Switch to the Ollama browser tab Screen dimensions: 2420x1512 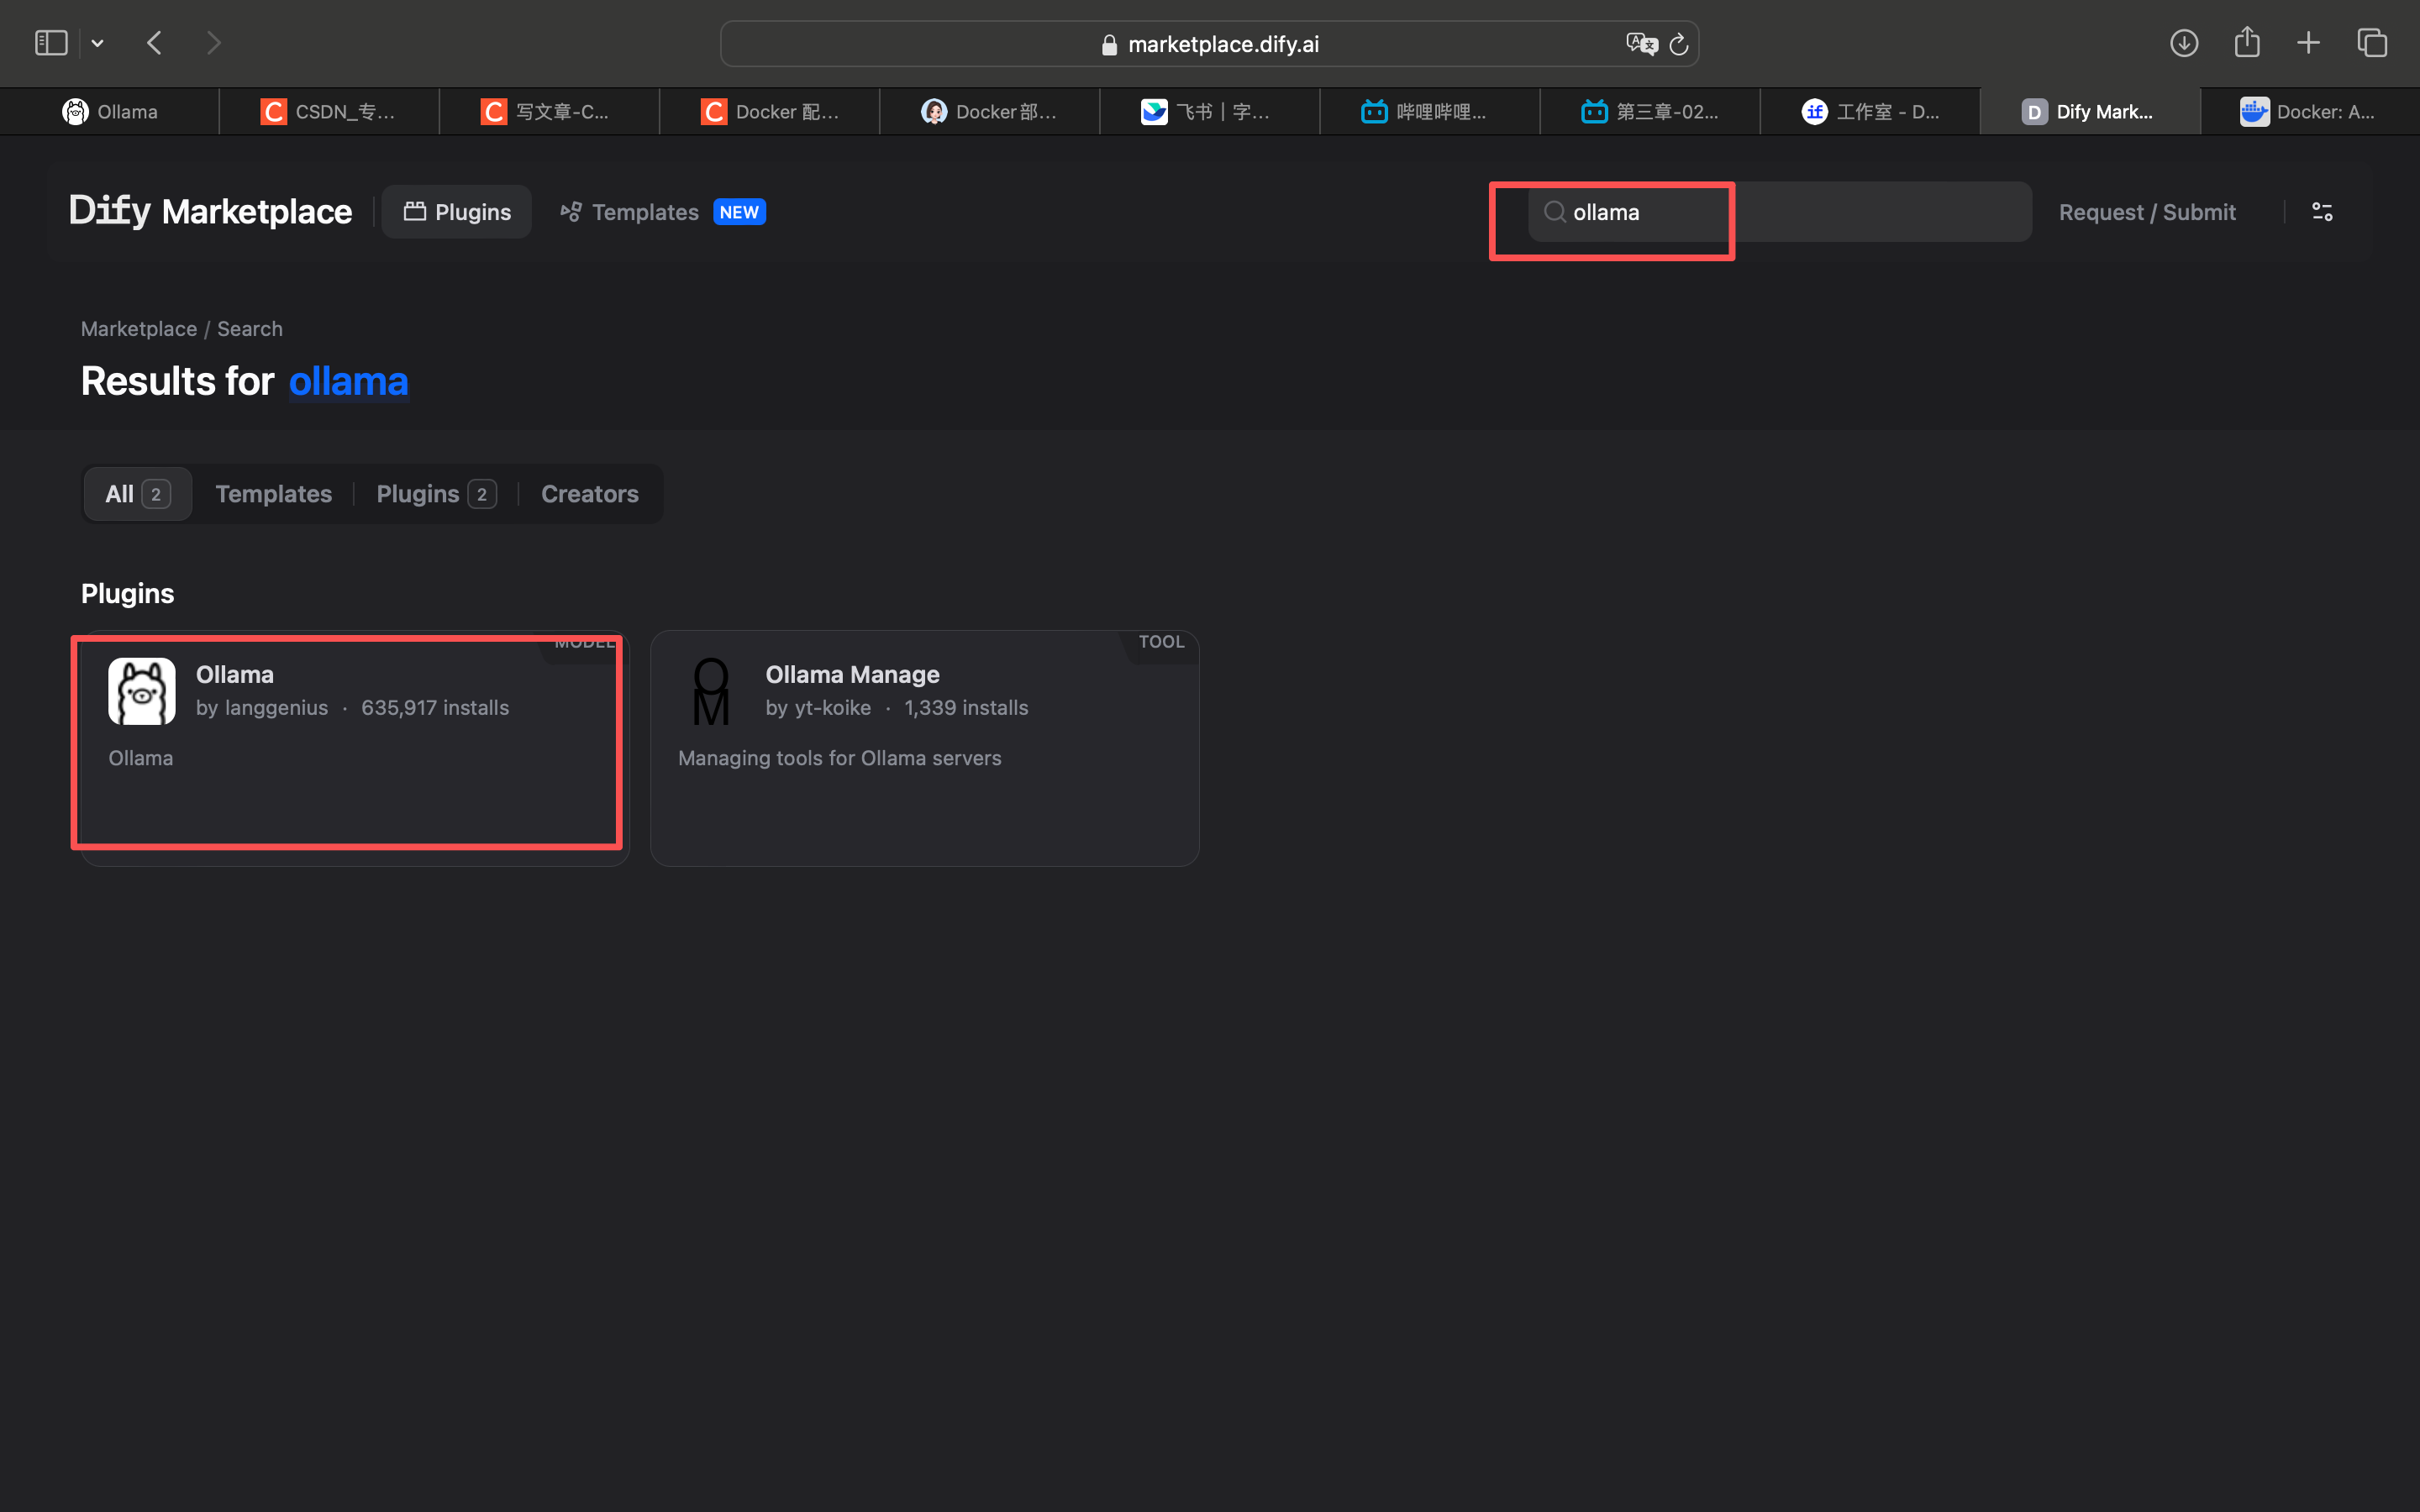110,112
